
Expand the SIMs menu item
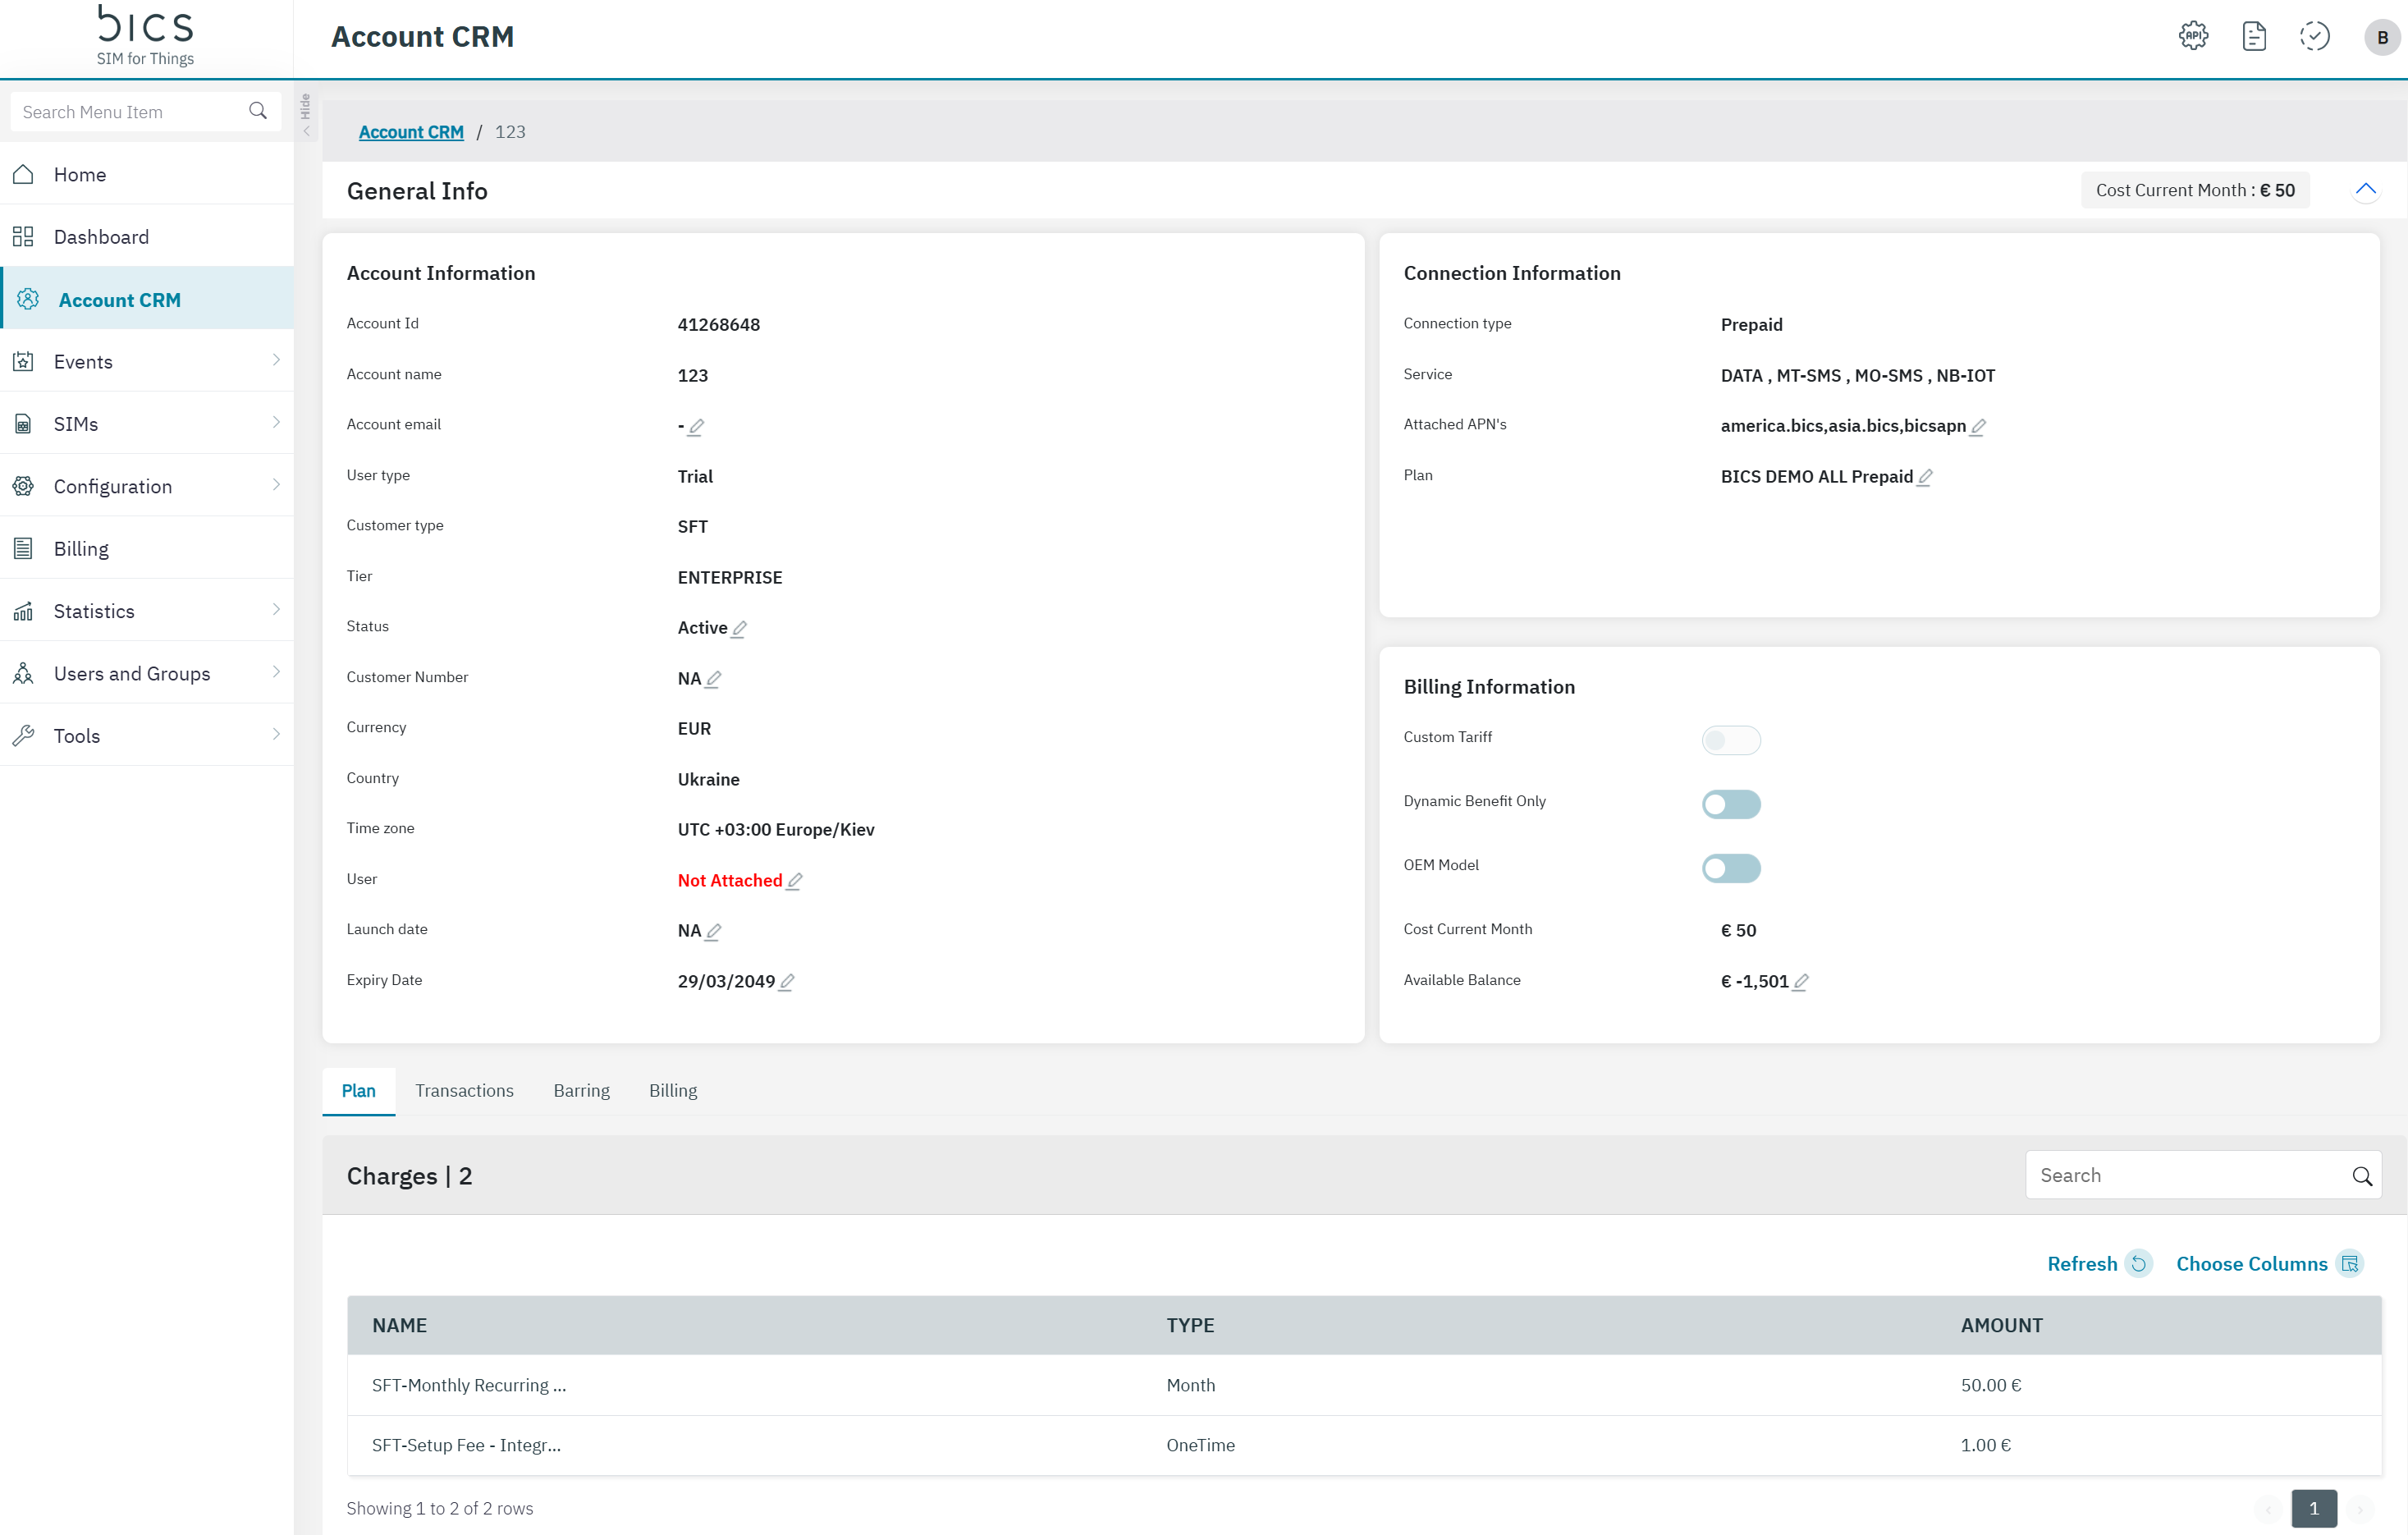click(x=147, y=424)
